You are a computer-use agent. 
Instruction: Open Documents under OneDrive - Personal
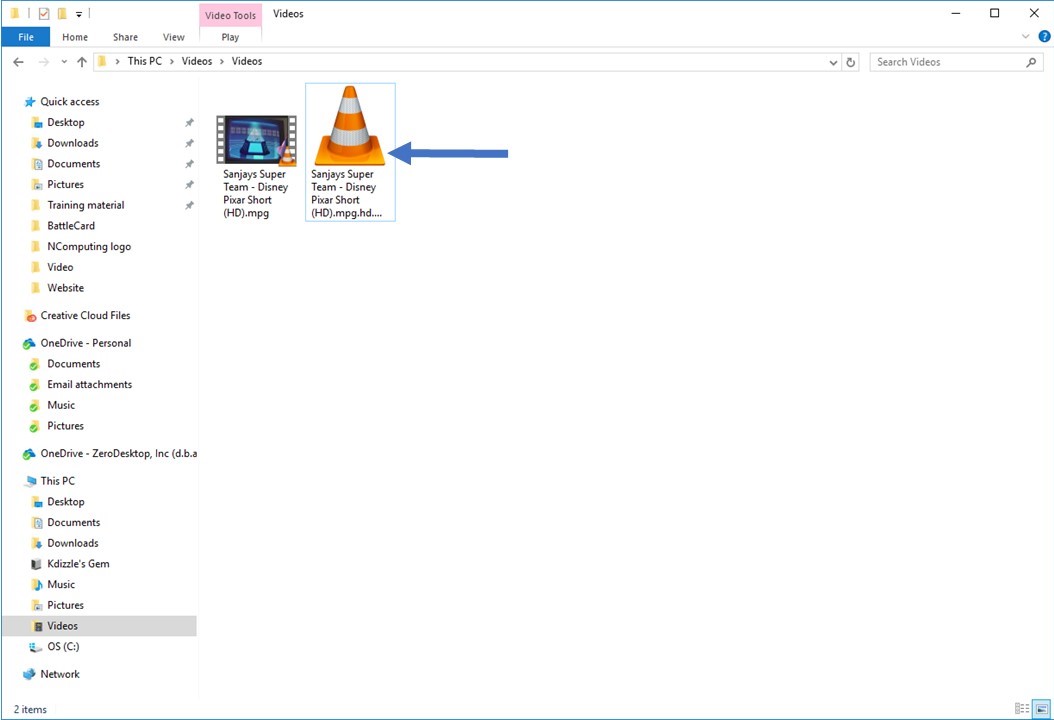(x=73, y=364)
